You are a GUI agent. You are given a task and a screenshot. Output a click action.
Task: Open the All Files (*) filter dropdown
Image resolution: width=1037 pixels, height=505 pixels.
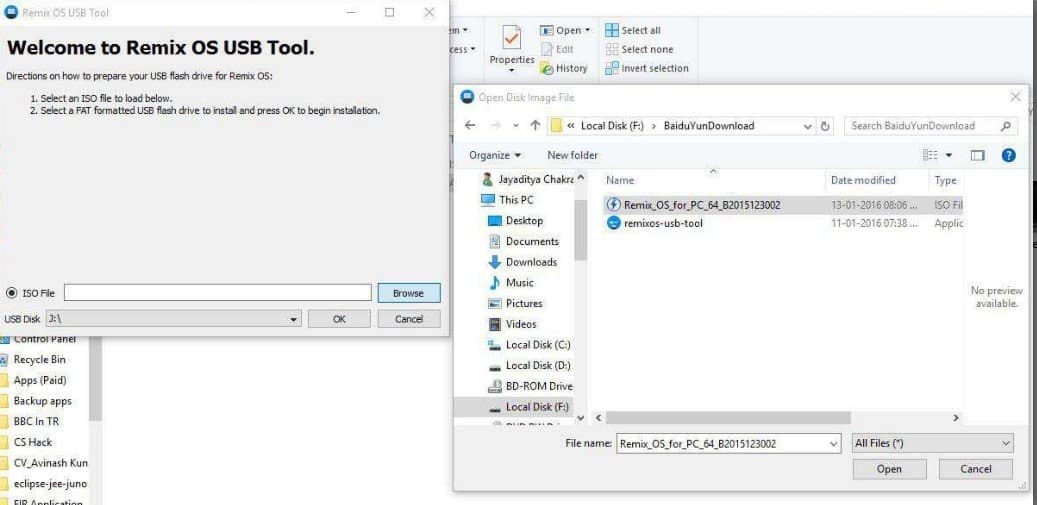click(933, 444)
